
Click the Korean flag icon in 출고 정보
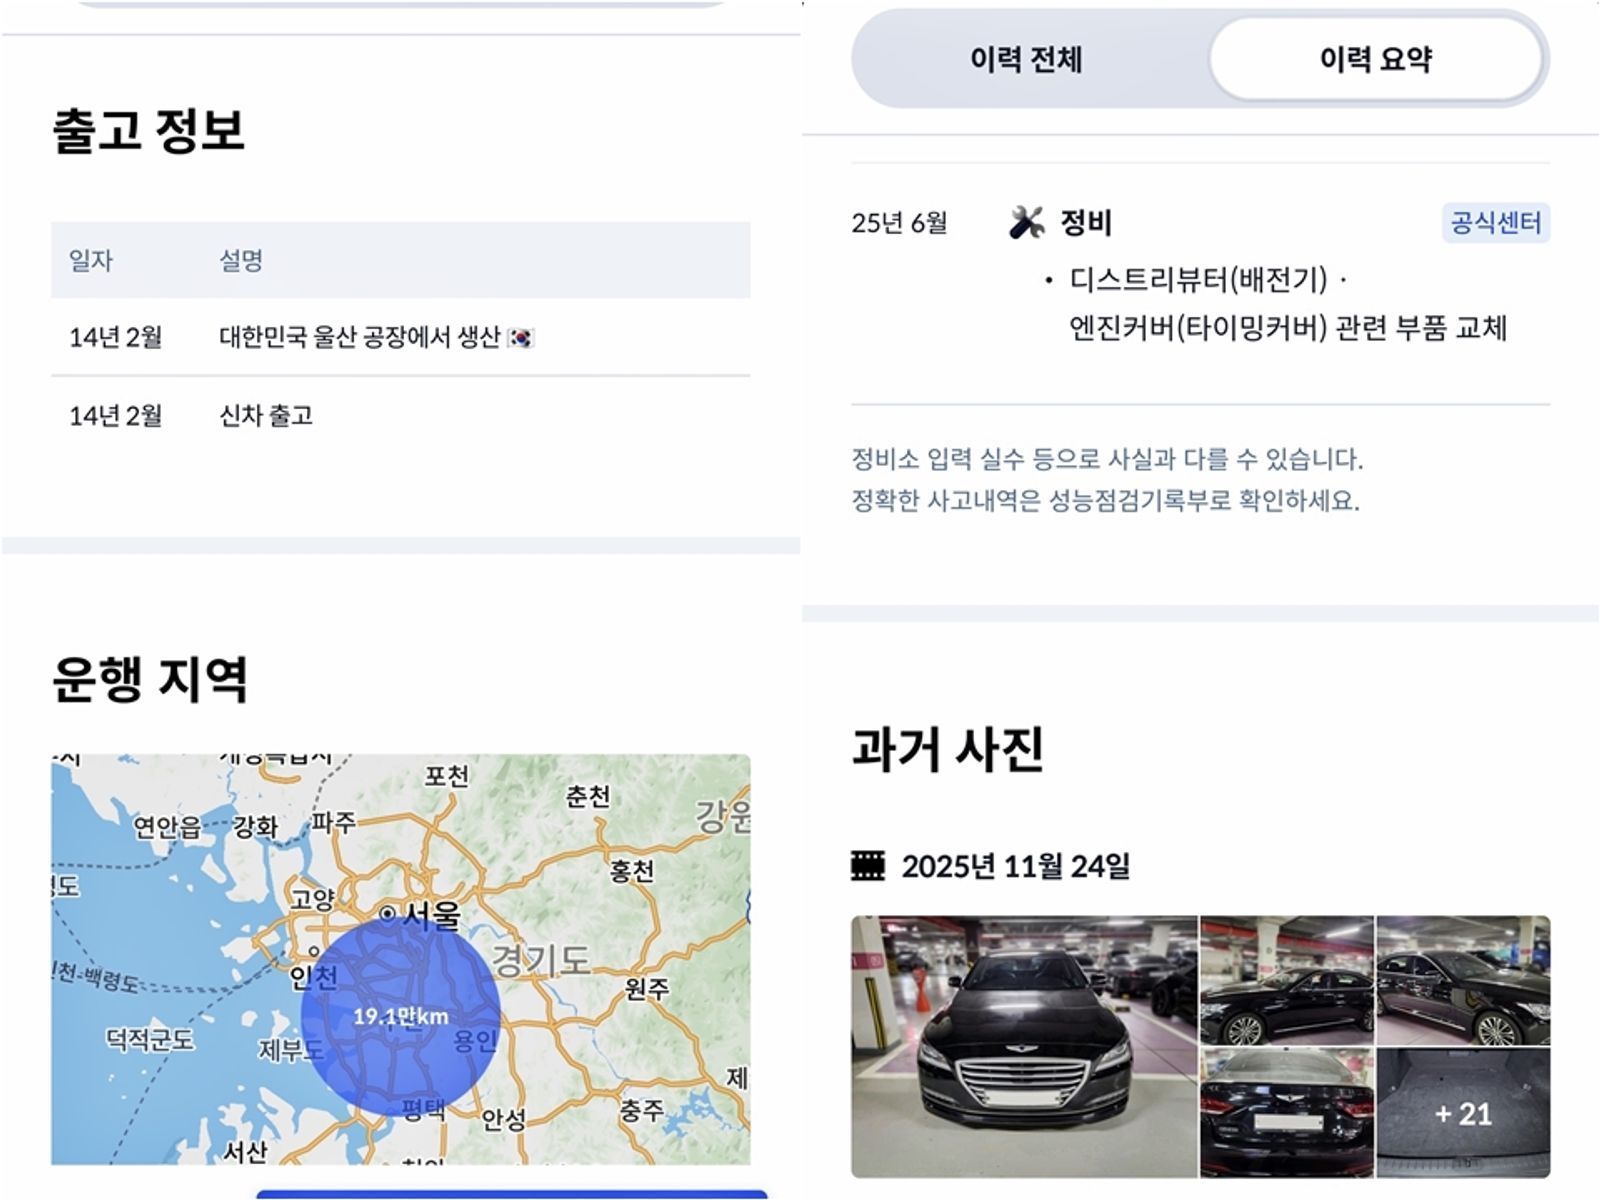(520, 338)
